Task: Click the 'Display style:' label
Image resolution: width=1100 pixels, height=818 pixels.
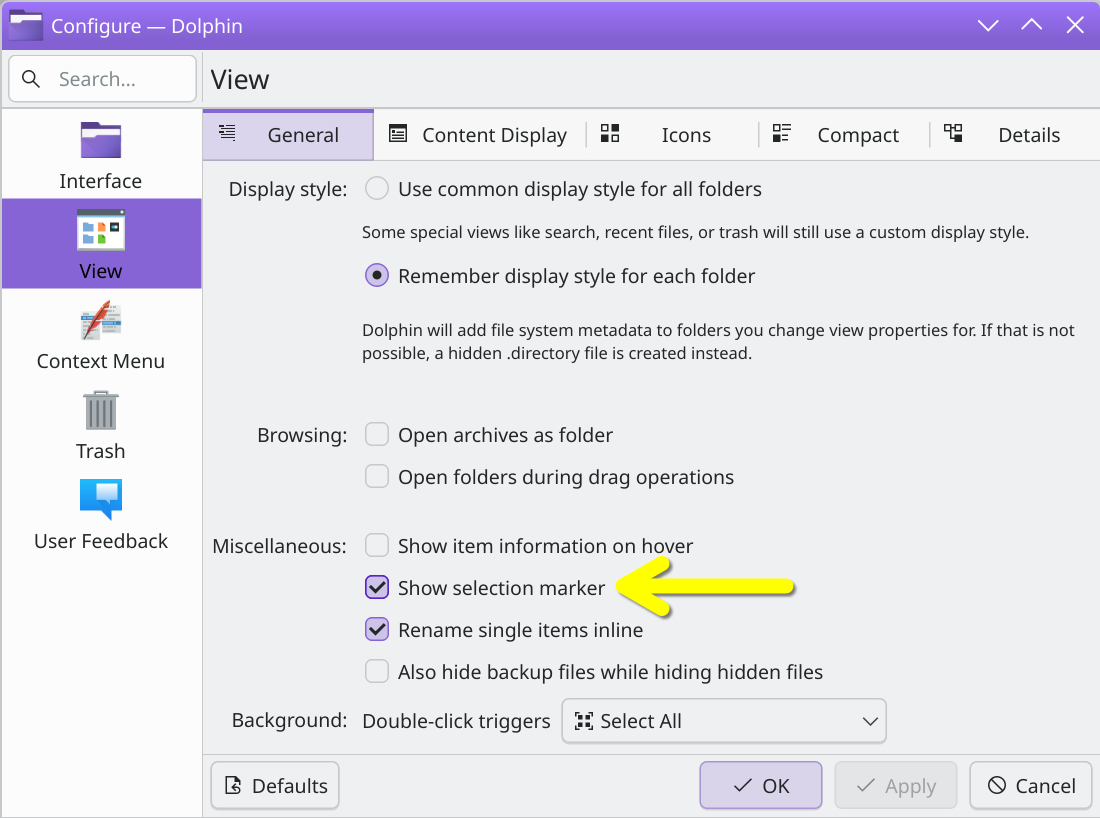Action: click(288, 189)
